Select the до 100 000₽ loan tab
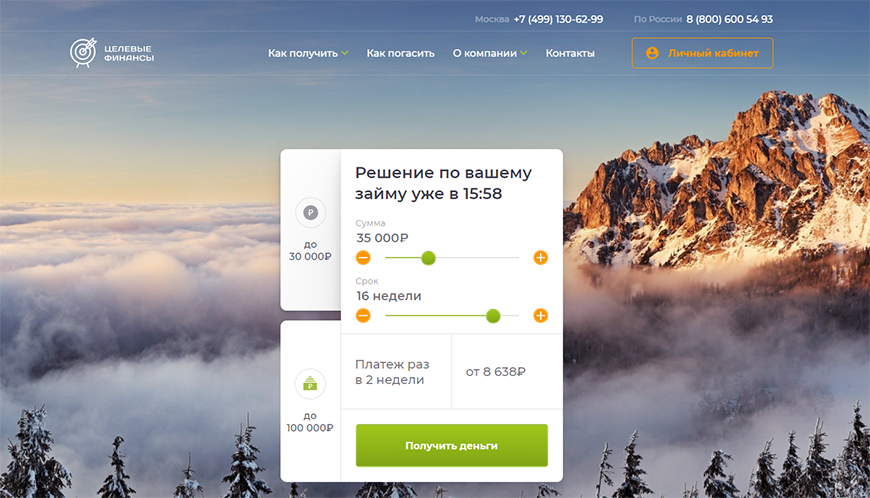Screen dimensions: 870x498 tap(311, 401)
